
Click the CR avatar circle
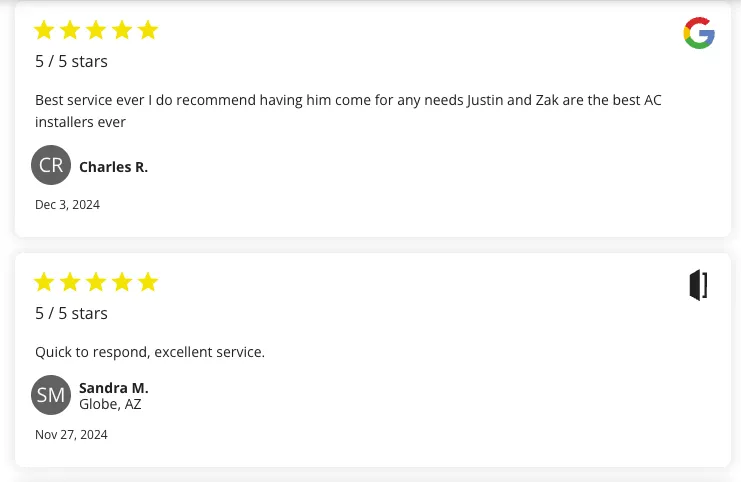pyautogui.click(x=51, y=165)
